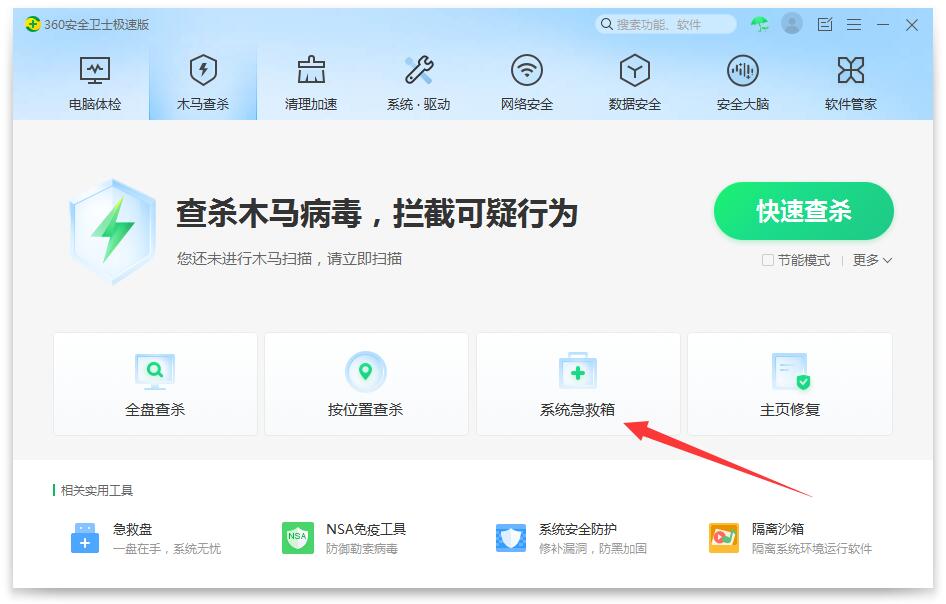Start scan with 快速查杀 button
The image size is (946, 604).
(804, 211)
